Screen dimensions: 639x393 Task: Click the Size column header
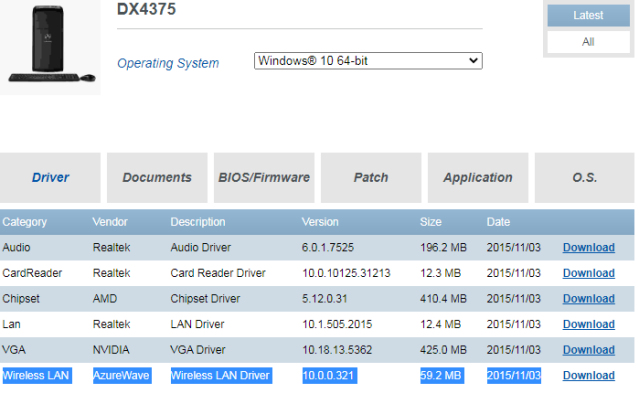tap(431, 222)
